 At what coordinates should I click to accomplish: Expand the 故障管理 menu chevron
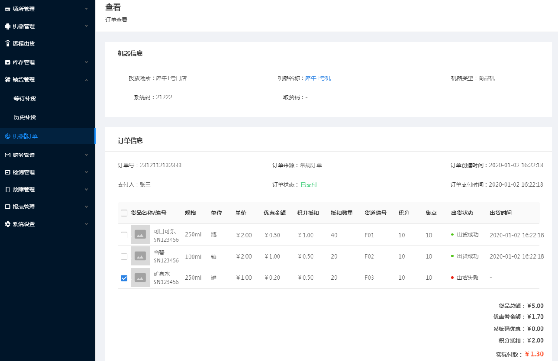86,189
